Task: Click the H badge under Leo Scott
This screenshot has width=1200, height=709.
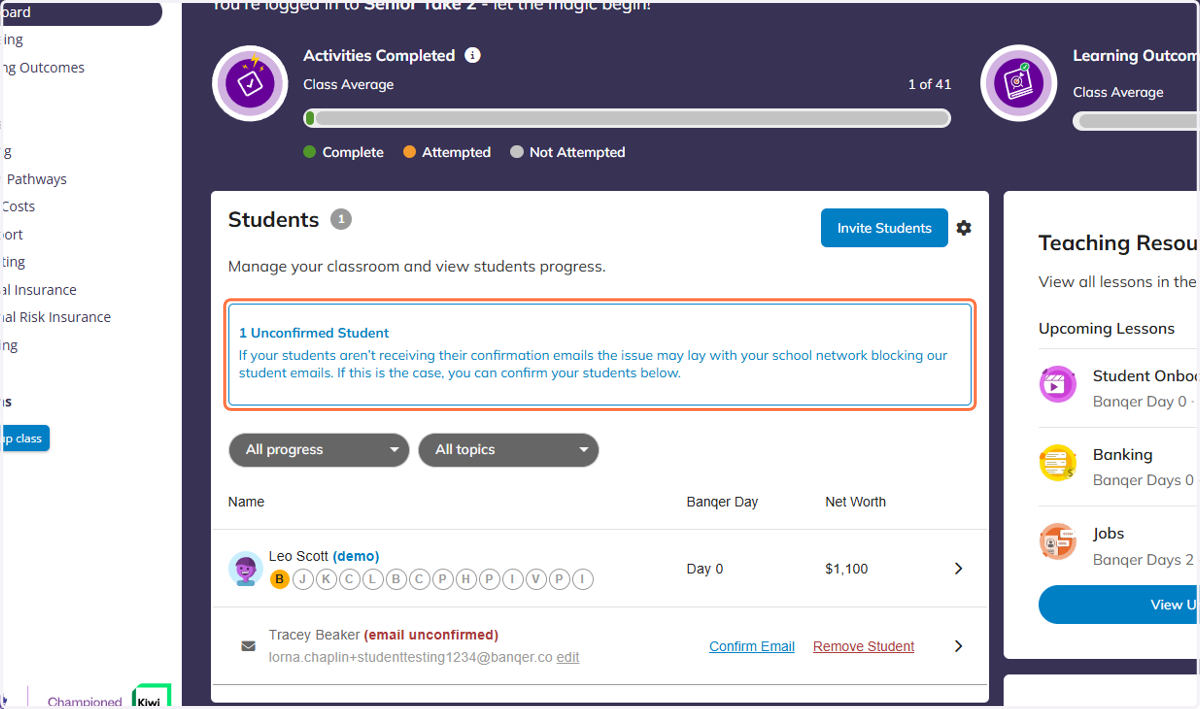Action: (466, 579)
